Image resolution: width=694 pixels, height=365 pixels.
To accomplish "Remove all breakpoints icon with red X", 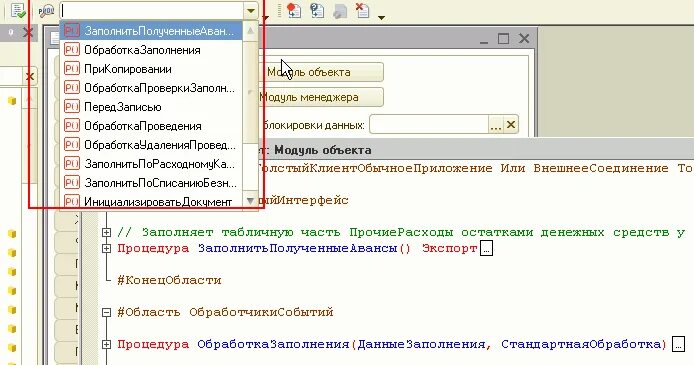I will pos(362,10).
